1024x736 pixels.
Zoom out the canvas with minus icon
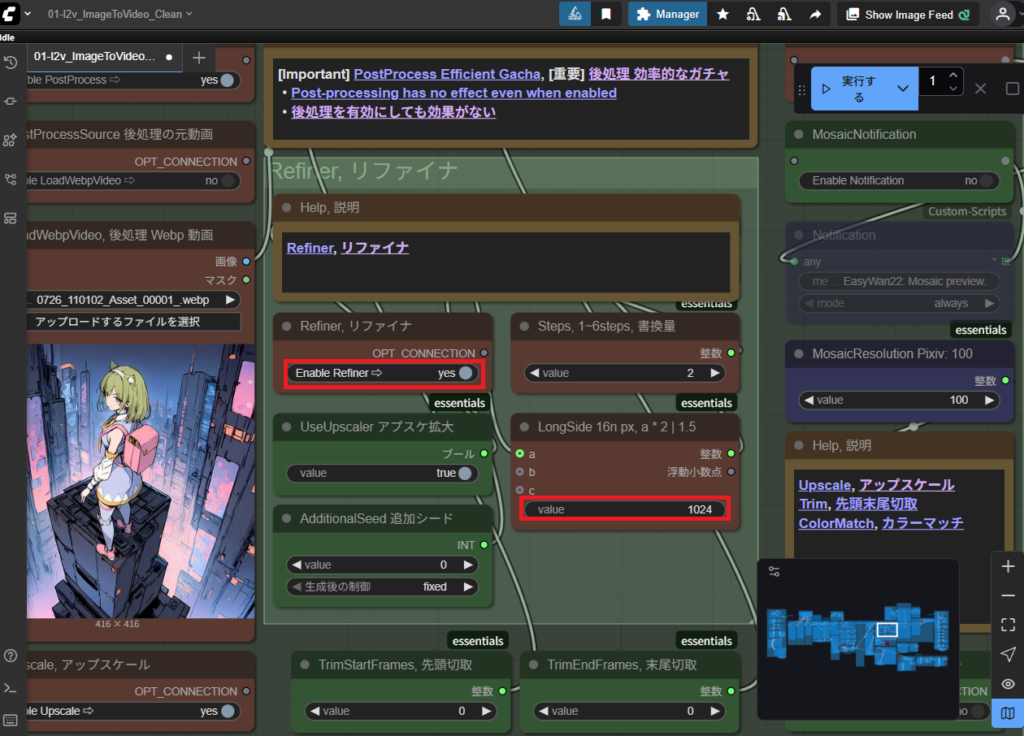tap(1008, 596)
